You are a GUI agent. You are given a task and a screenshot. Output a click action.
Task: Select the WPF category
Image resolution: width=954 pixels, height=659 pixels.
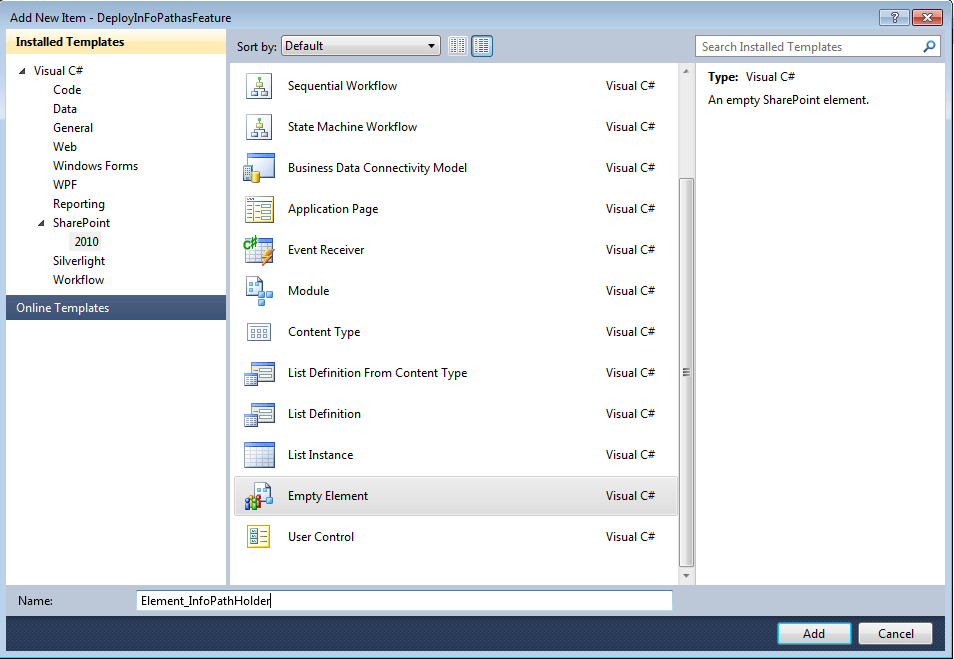pos(65,184)
